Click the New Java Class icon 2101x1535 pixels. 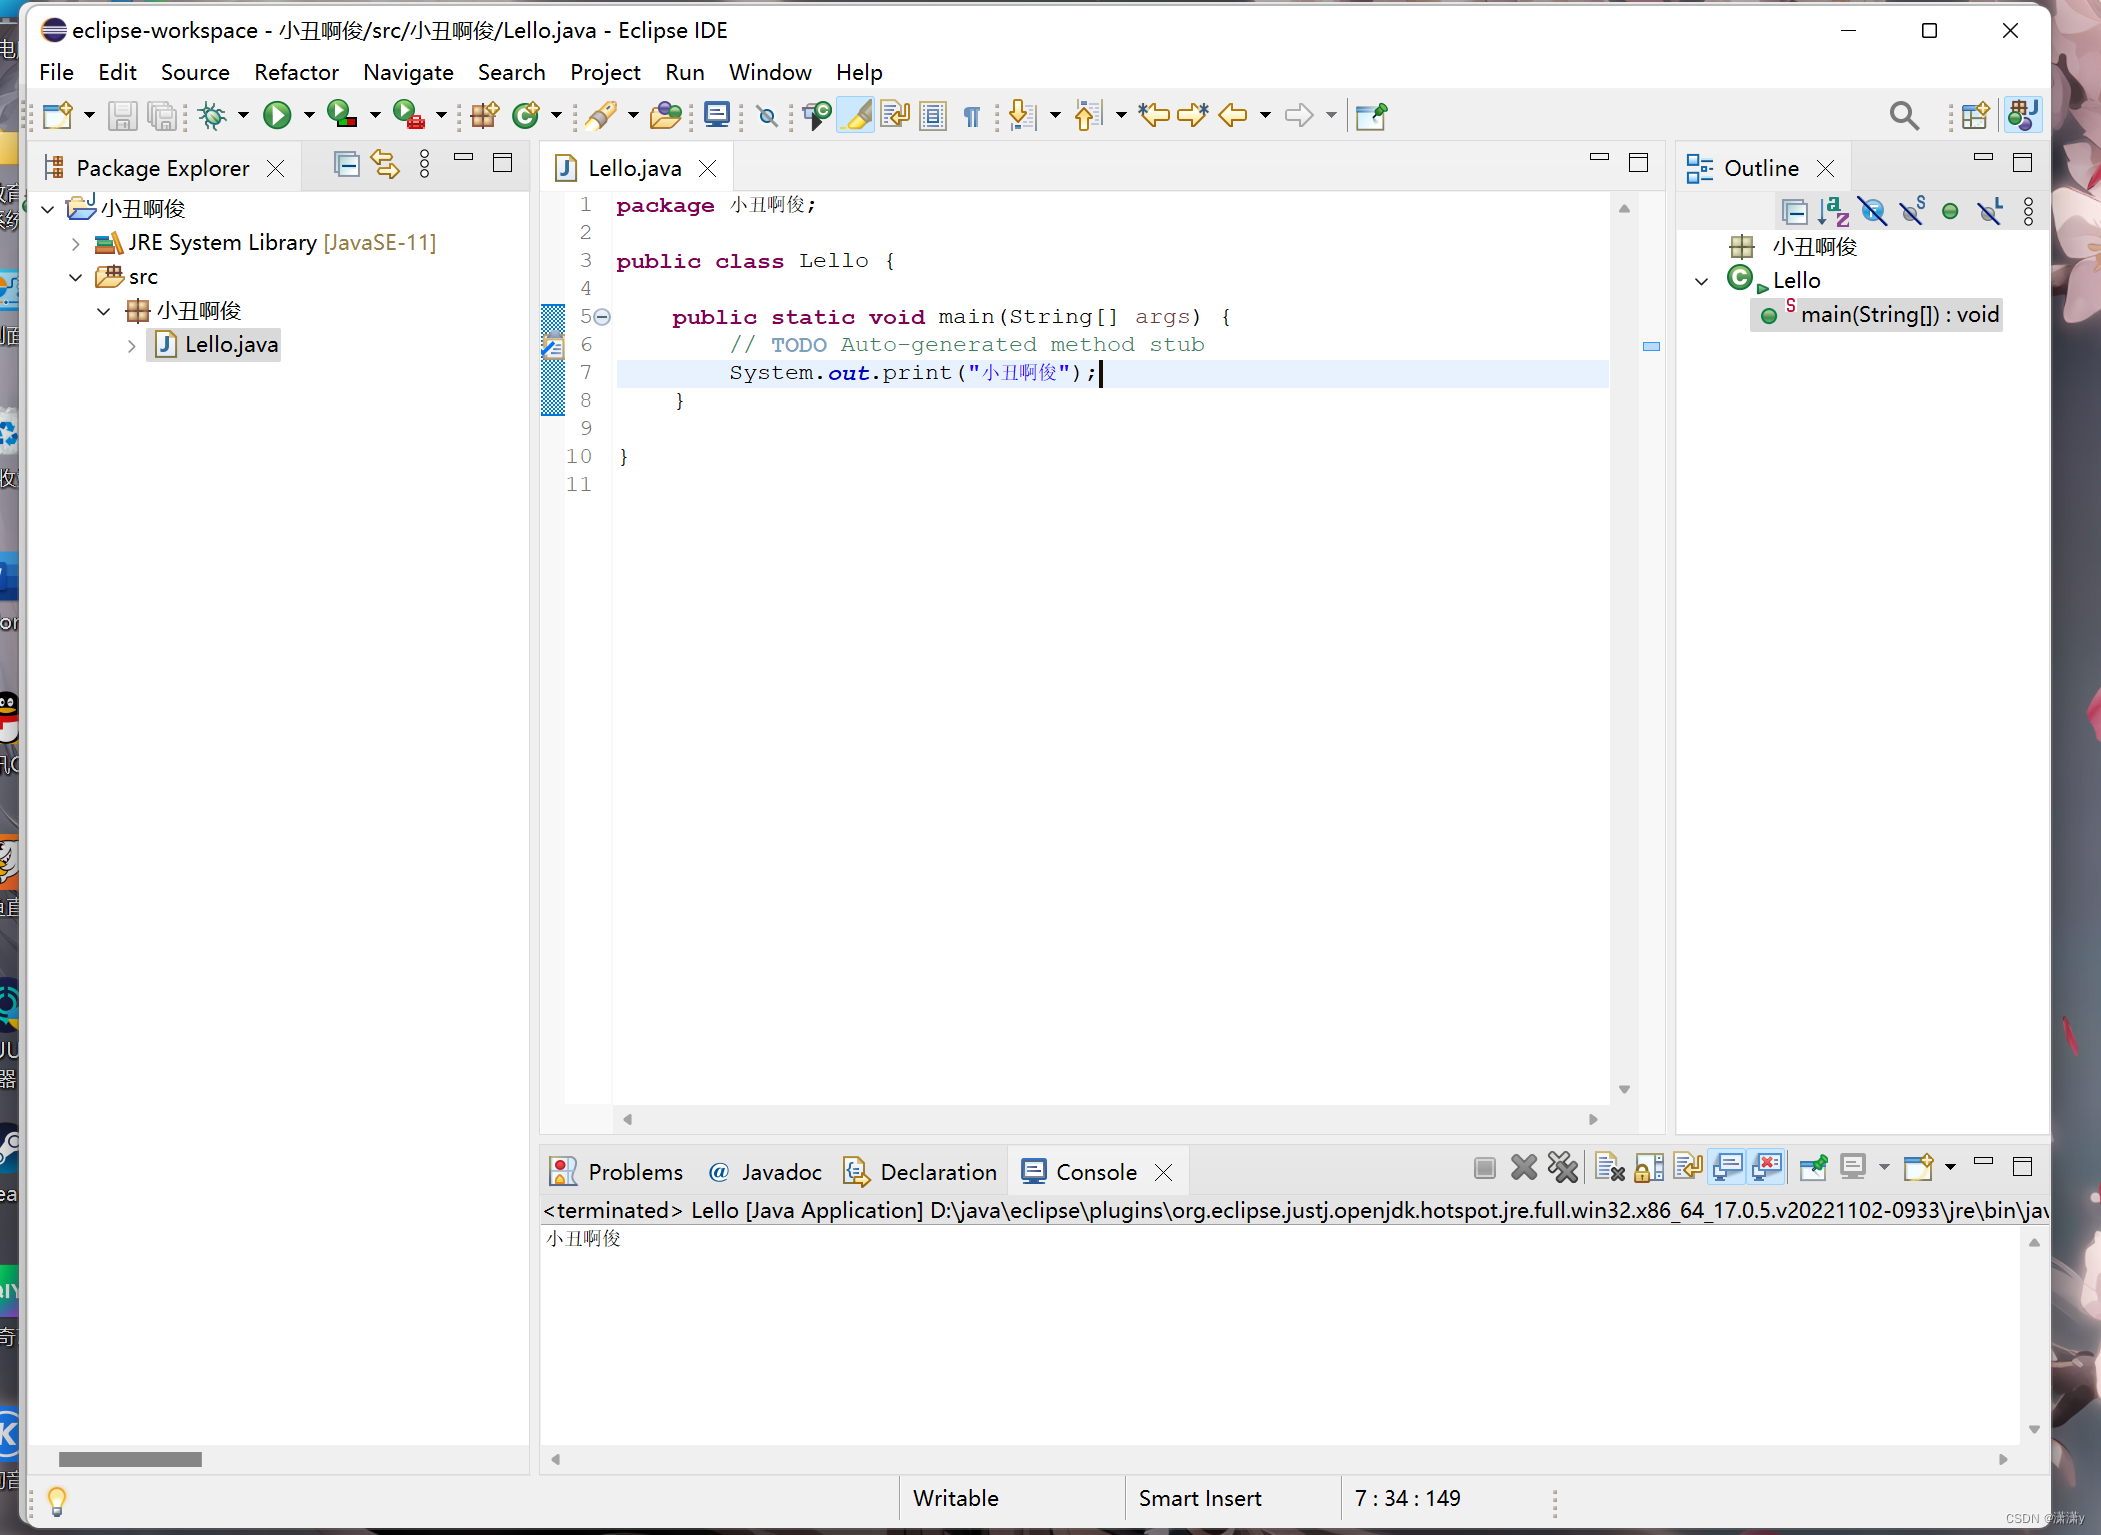(x=526, y=116)
